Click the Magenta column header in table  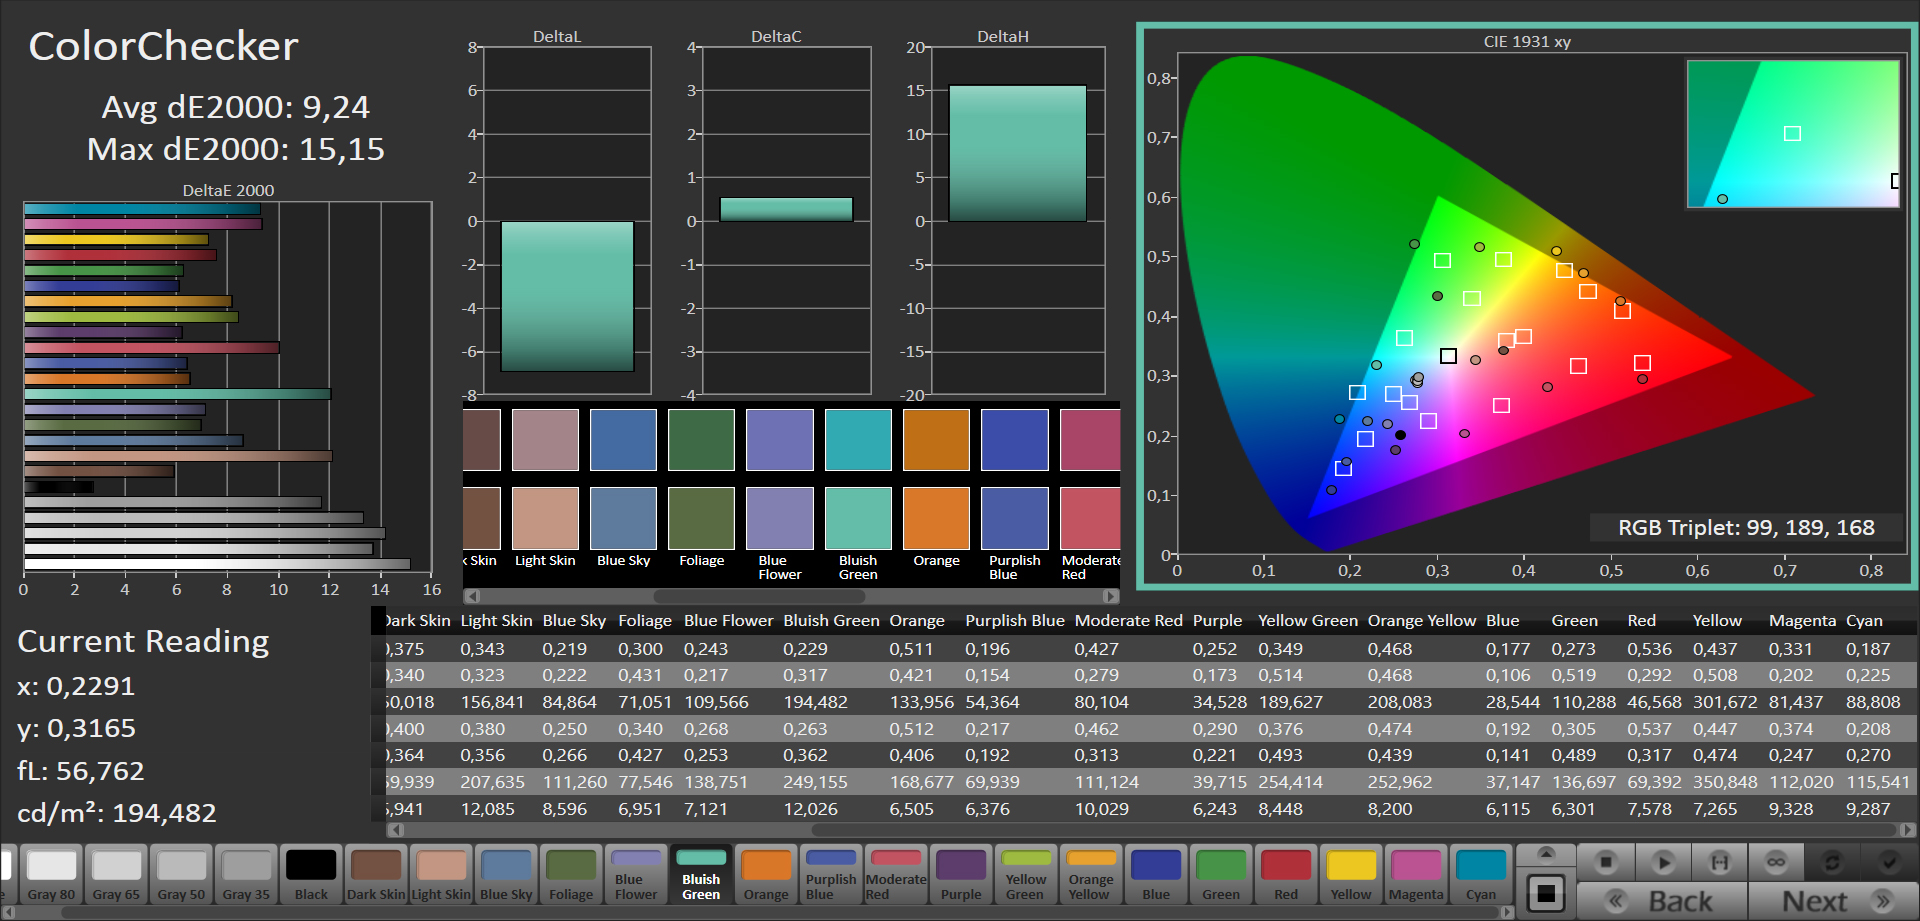pyautogui.click(x=1802, y=620)
